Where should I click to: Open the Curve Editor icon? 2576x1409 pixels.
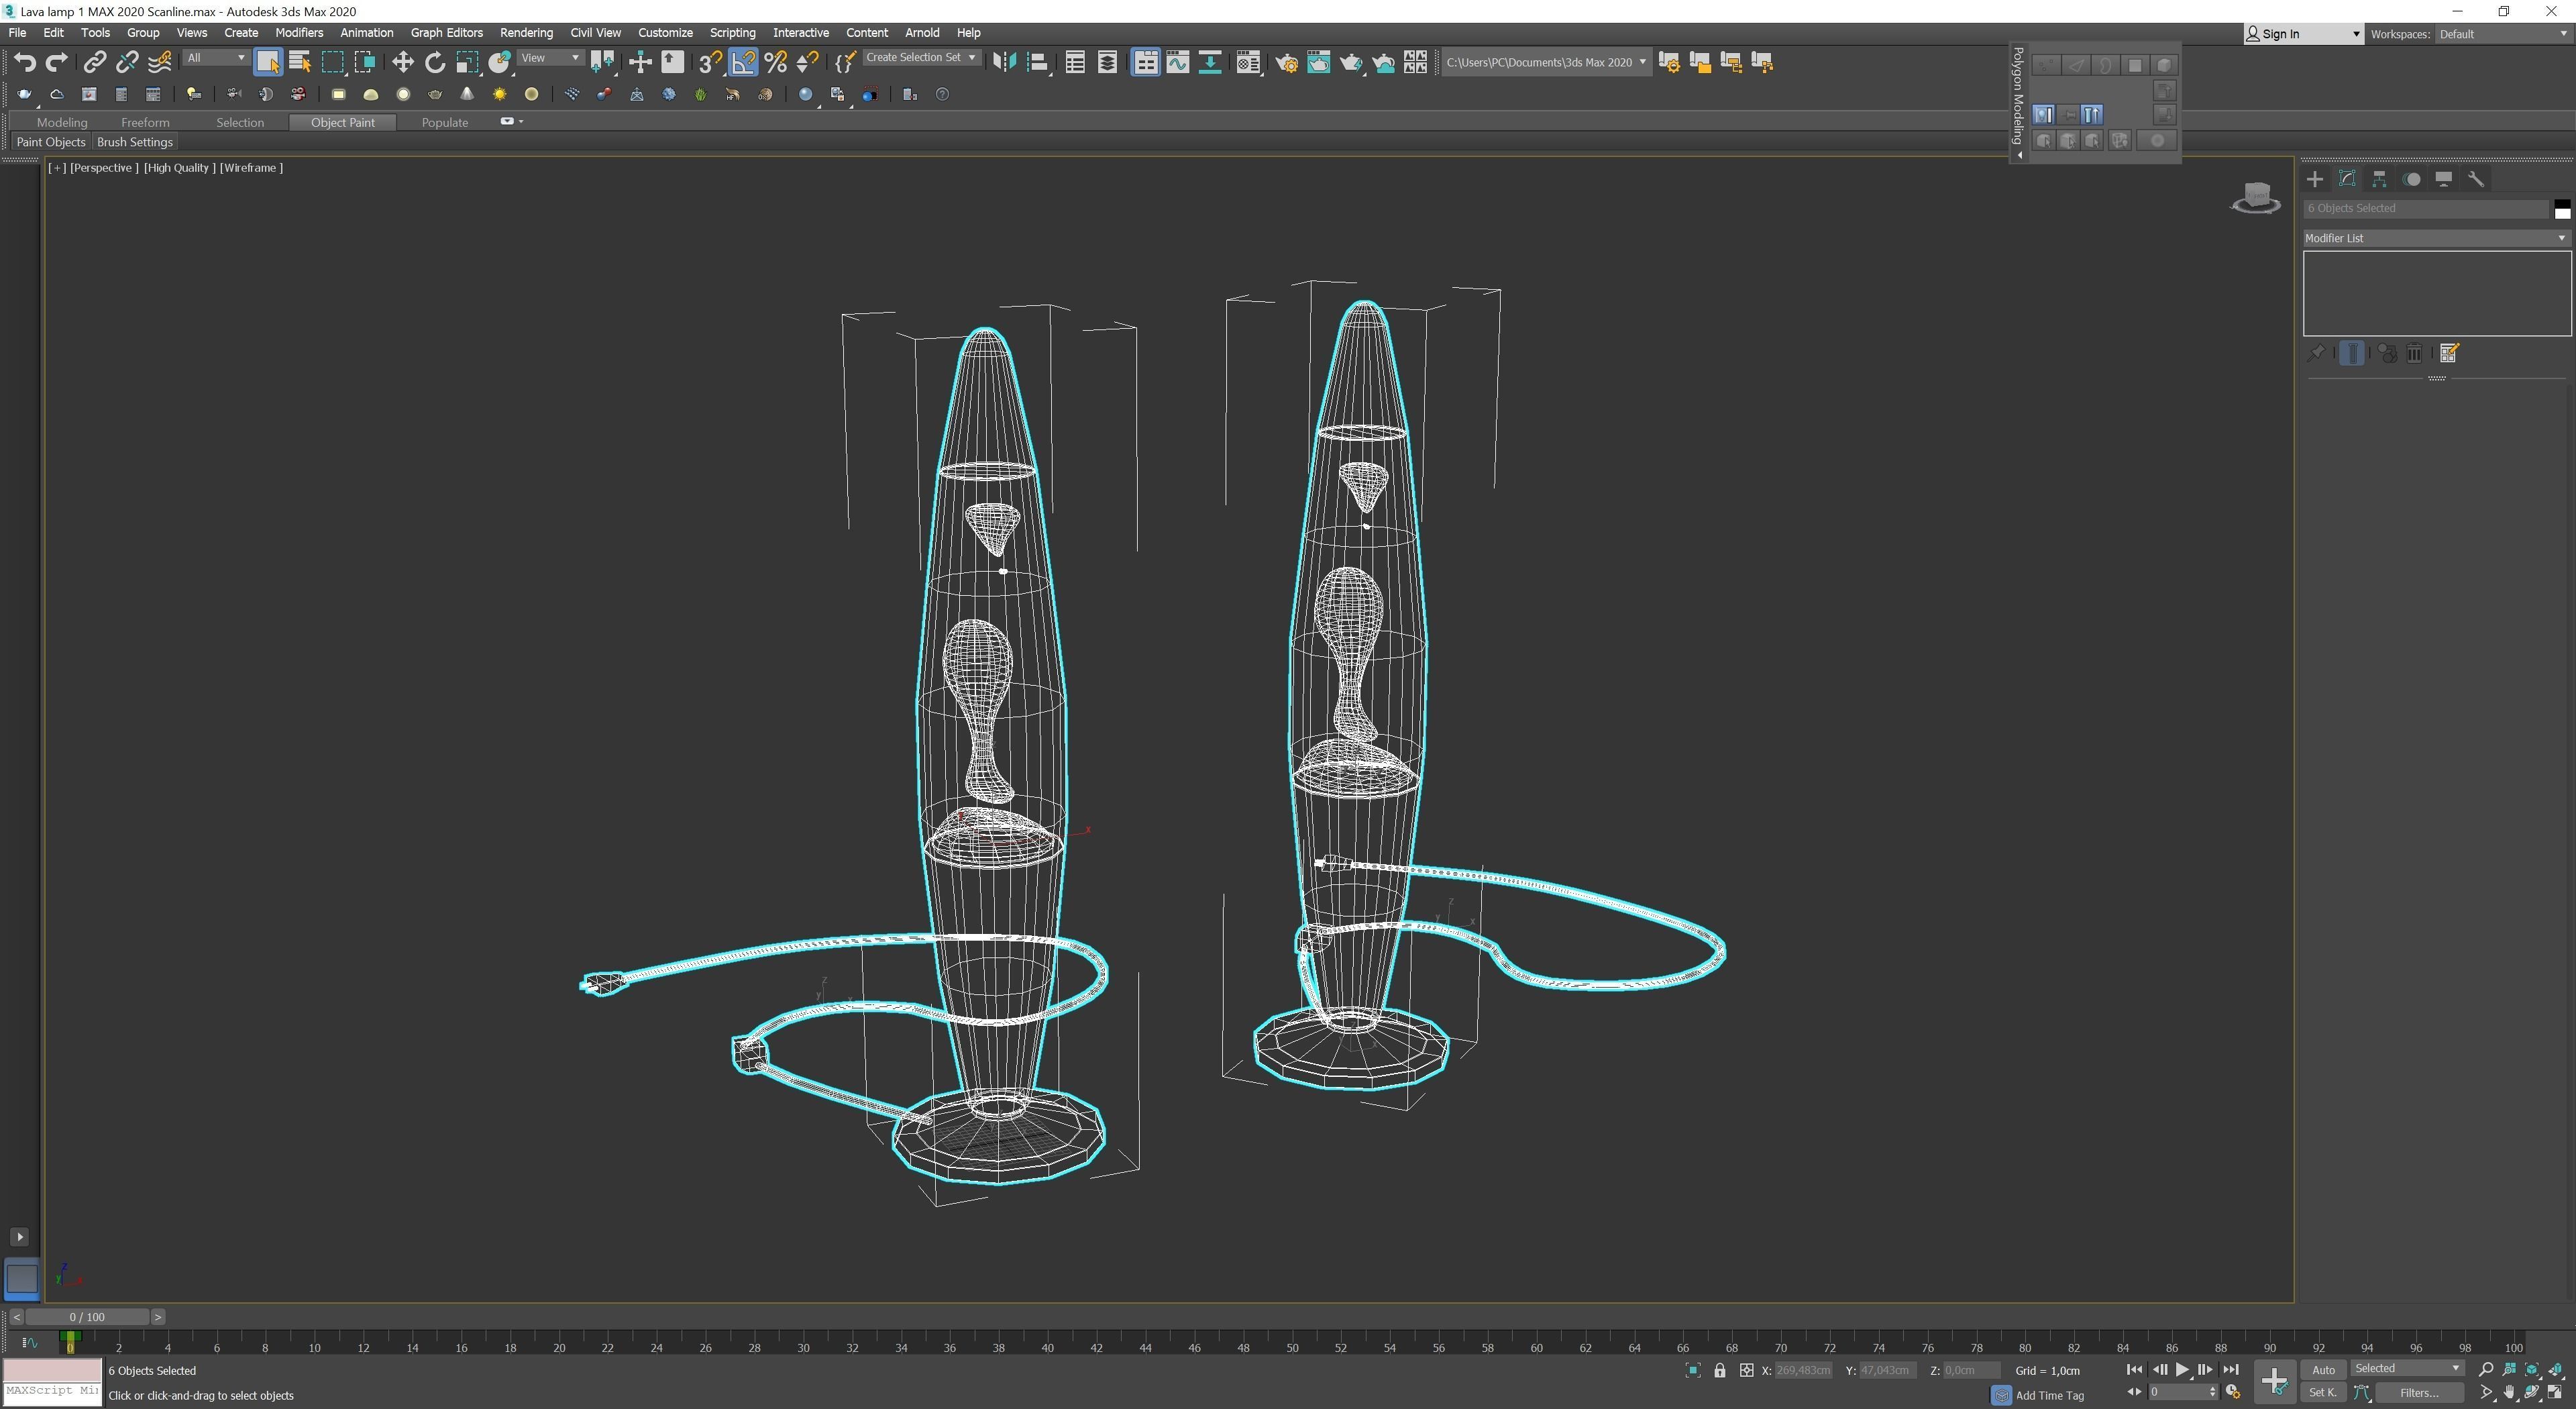pos(1178,63)
